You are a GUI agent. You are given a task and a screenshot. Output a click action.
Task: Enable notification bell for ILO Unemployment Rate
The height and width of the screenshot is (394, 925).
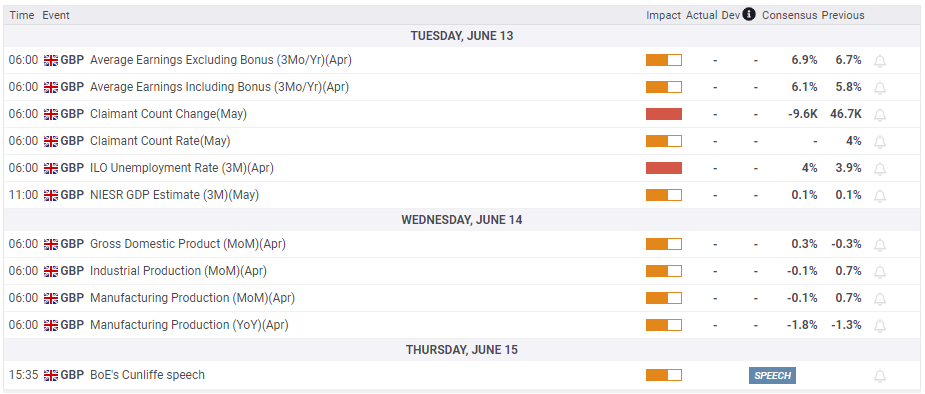click(x=880, y=169)
